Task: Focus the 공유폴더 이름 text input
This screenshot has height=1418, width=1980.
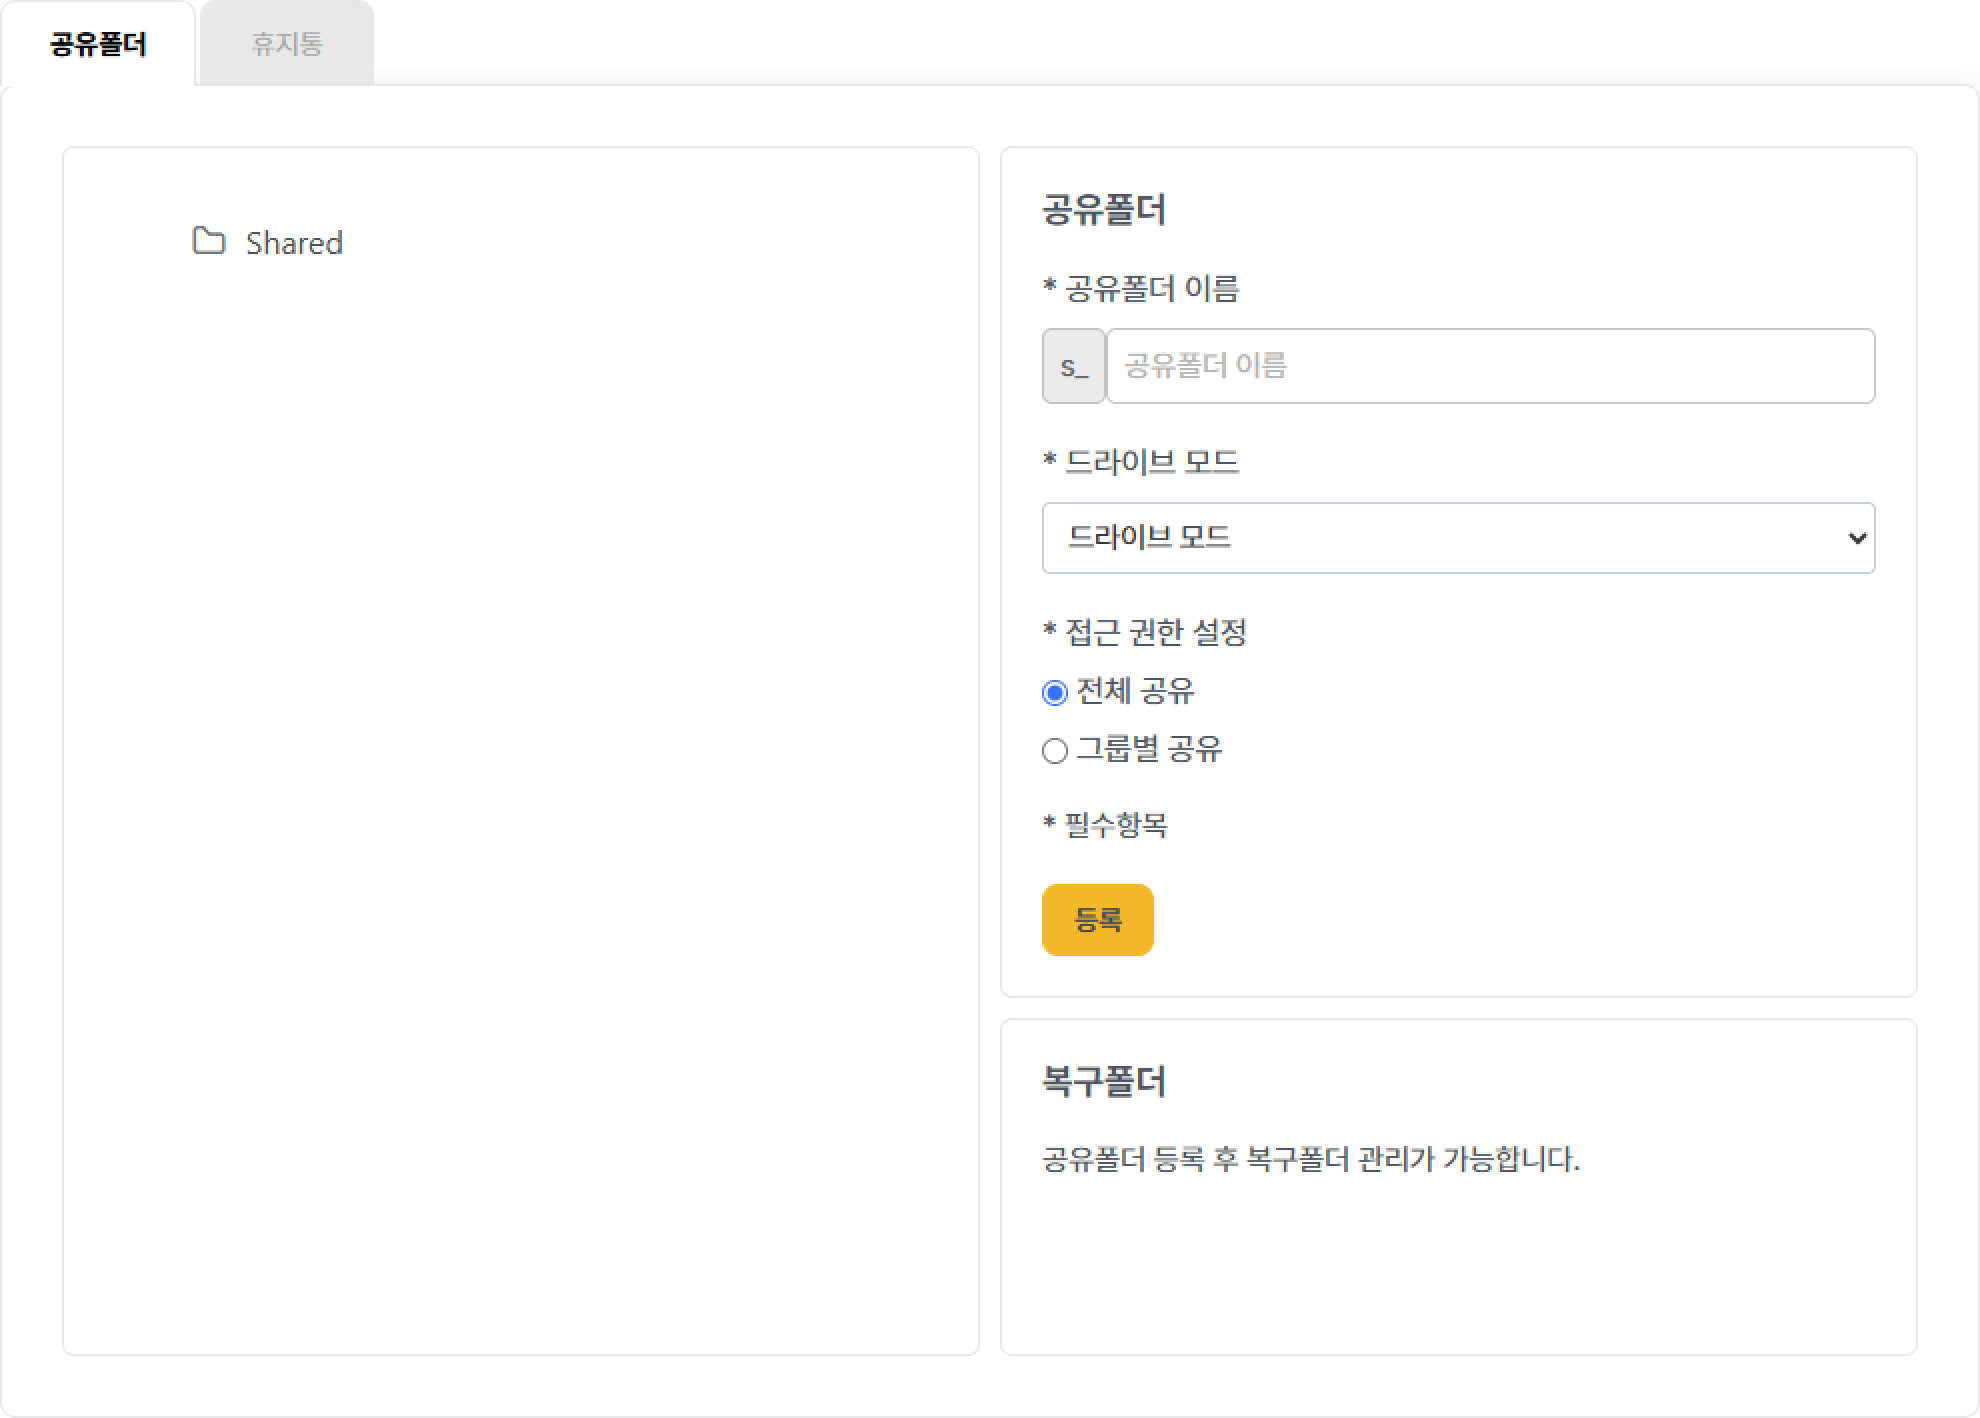Action: (x=1489, y=366)
